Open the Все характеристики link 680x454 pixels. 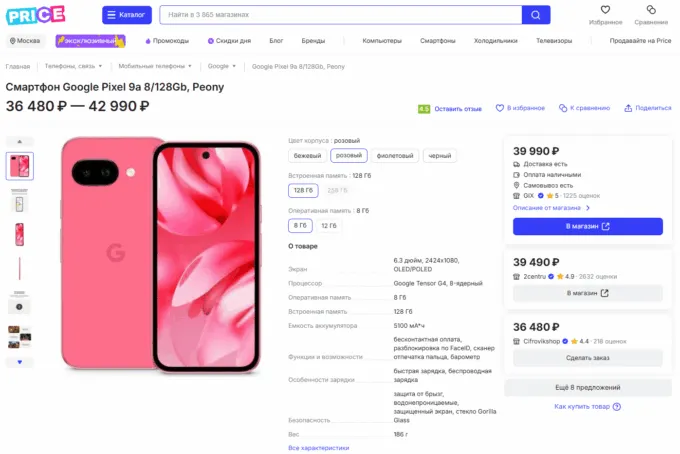(319, 448)
